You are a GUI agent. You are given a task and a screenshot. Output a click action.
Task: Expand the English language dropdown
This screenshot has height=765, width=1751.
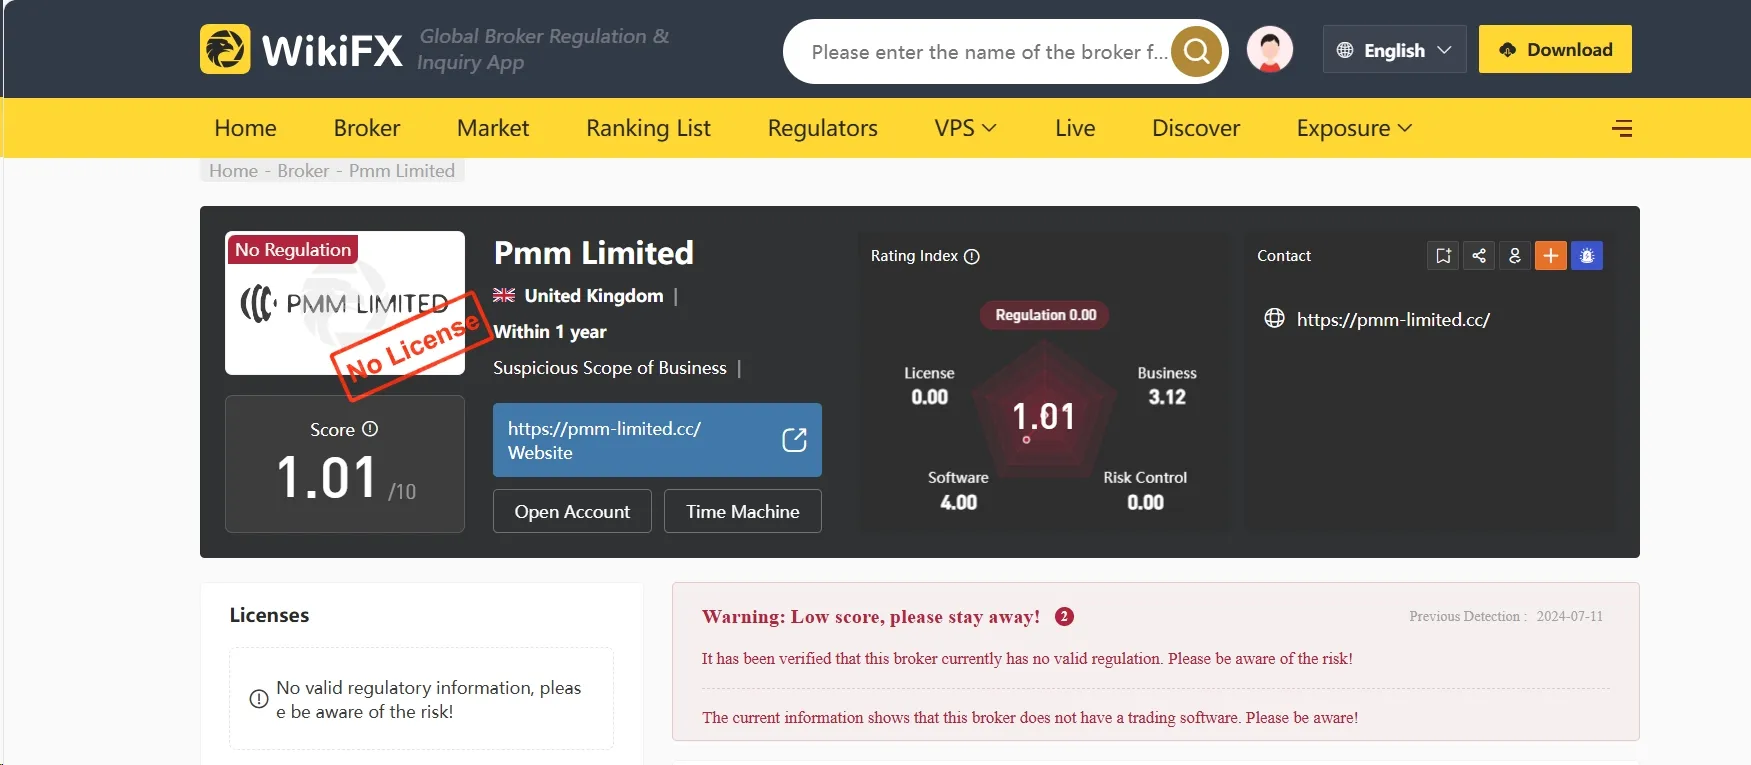click(x=1395, y=50)
